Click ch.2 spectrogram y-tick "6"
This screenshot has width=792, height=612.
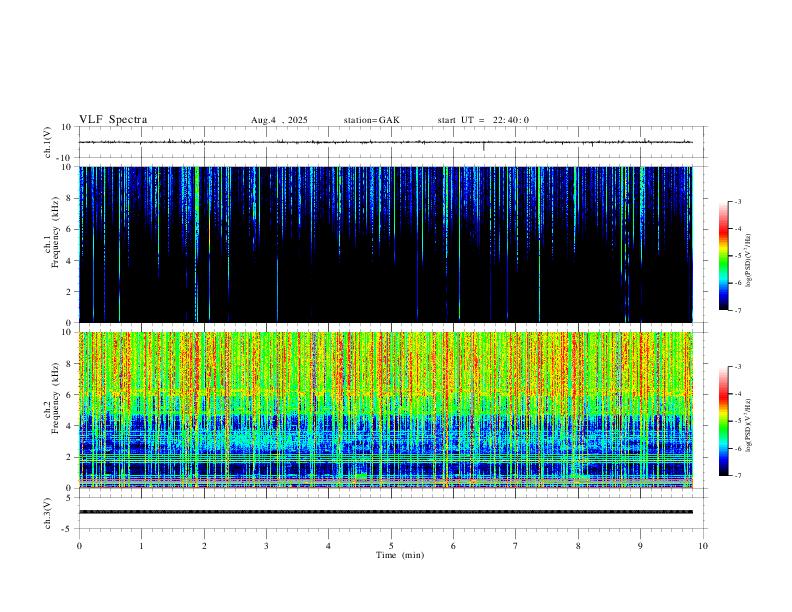point(69,395)
